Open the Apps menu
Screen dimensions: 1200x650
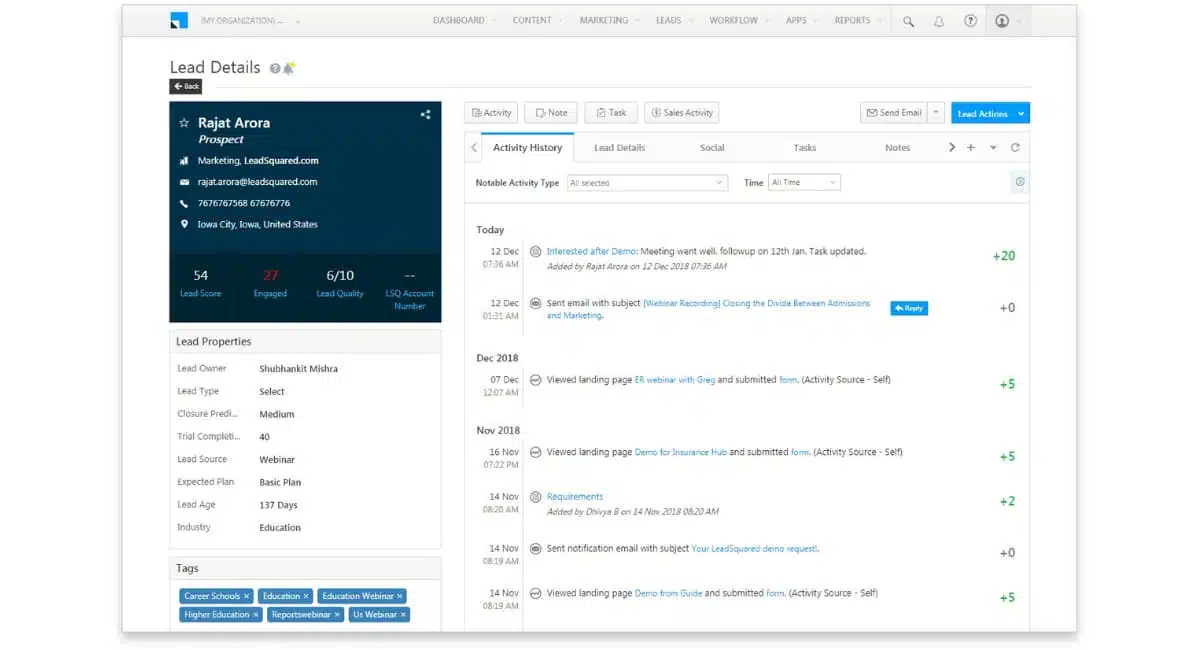pyautogui.click(x=801, y=20)
